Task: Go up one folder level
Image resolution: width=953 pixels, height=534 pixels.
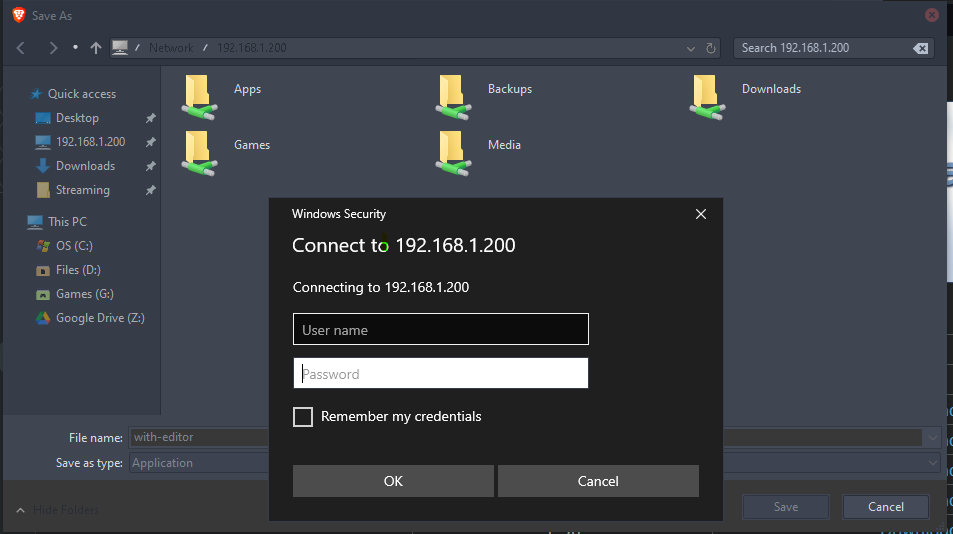Action: coord(95,48)
